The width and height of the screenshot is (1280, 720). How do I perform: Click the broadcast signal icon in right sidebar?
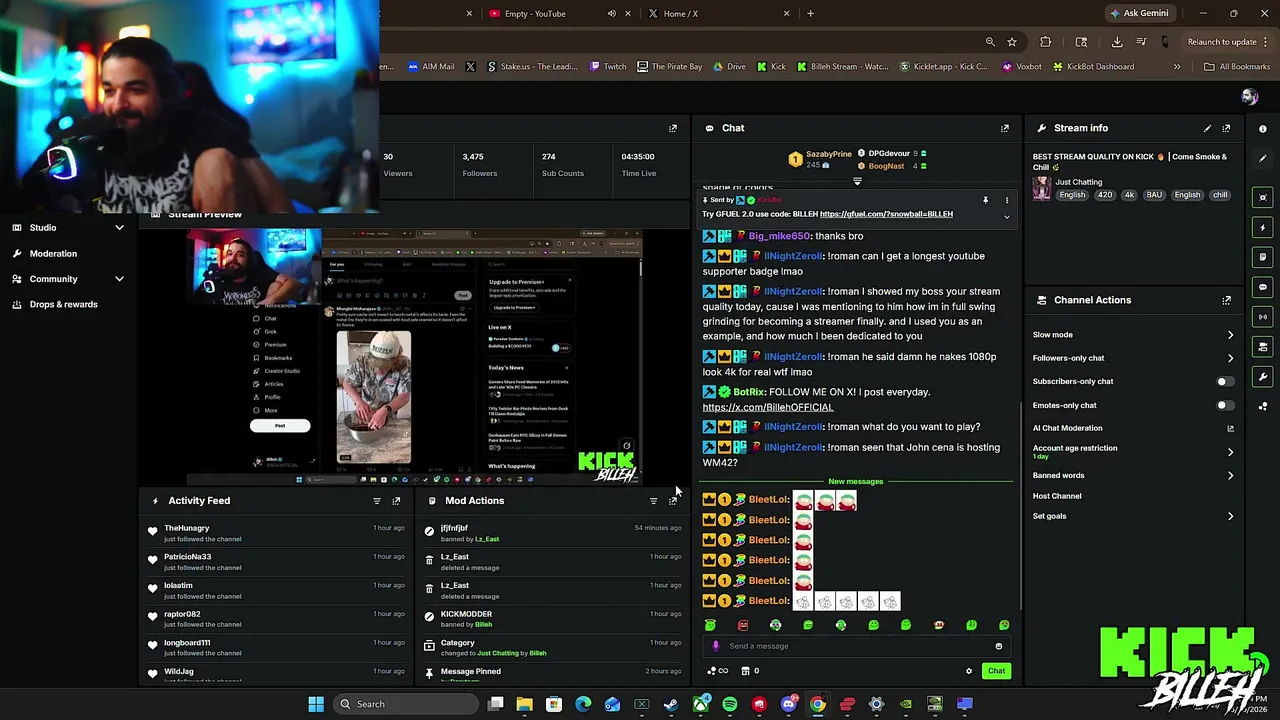click(x=1263, y=317)
